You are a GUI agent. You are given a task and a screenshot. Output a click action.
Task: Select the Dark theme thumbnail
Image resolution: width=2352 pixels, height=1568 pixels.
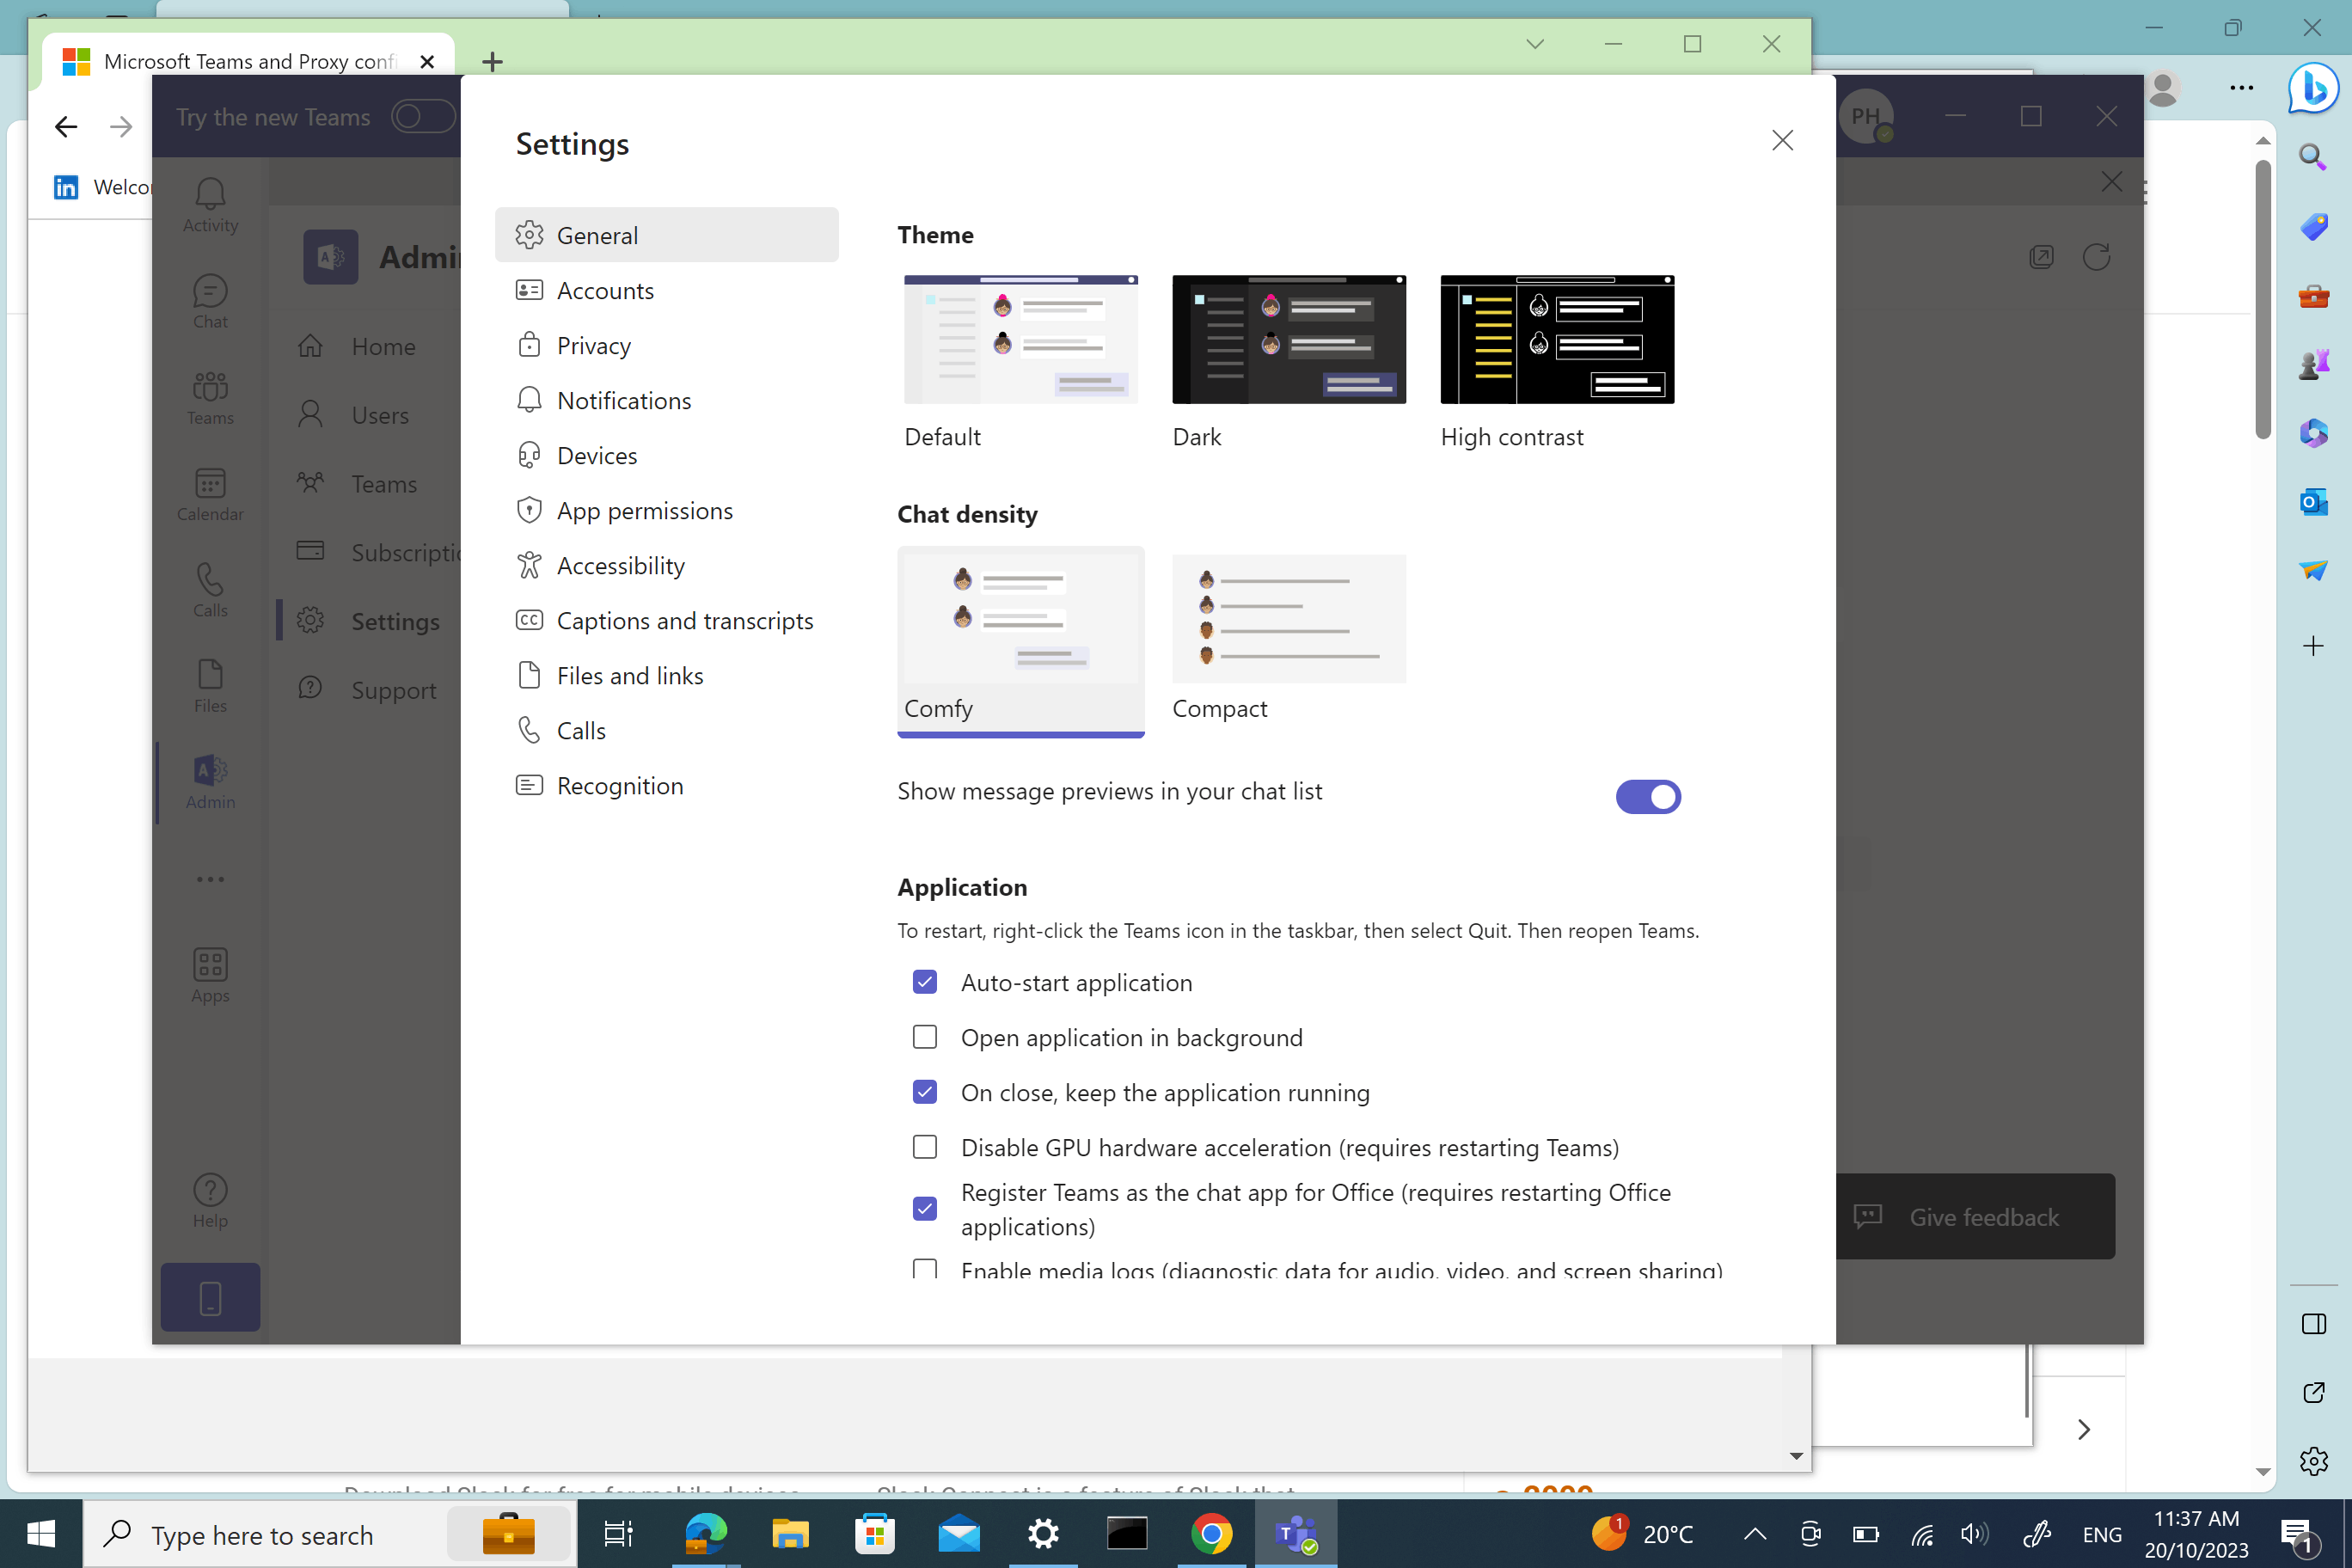(x=1288, y=340)
